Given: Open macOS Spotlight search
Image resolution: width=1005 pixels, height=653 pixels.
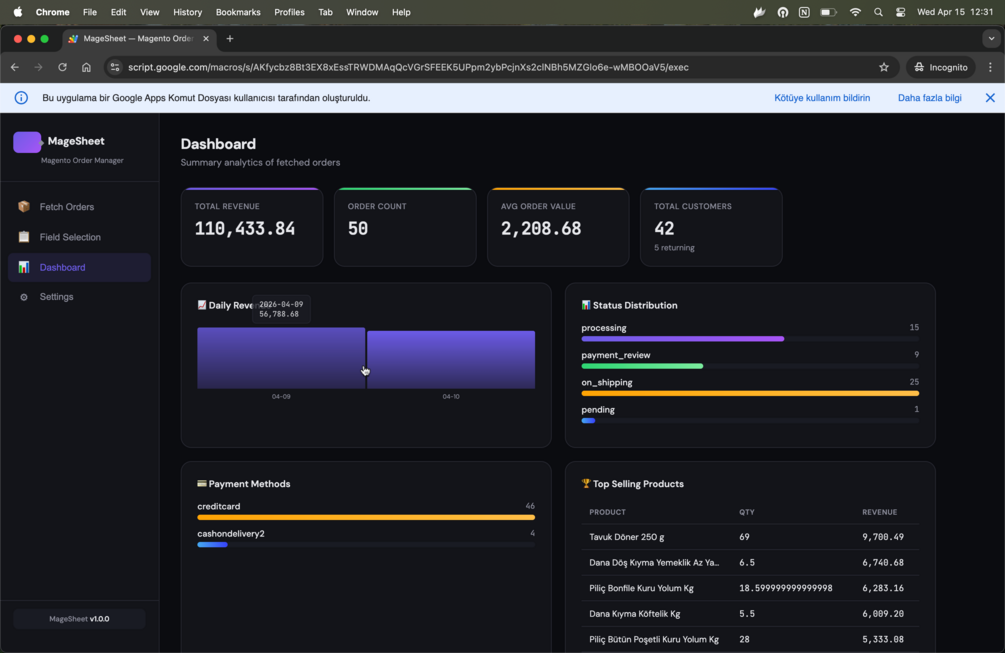Looking at the screenshot, I should [x=878, y=12].
